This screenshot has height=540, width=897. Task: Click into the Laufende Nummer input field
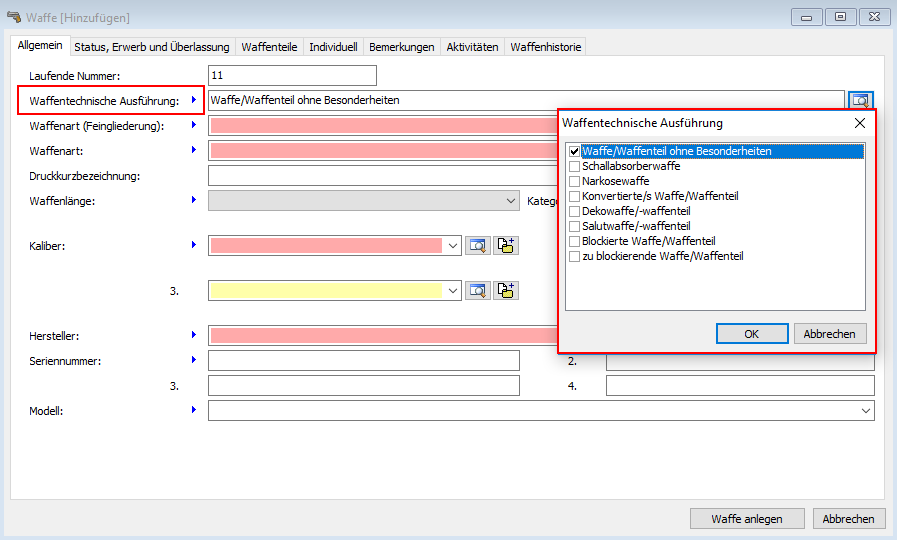pyautogui.click(x=292, y=75)
